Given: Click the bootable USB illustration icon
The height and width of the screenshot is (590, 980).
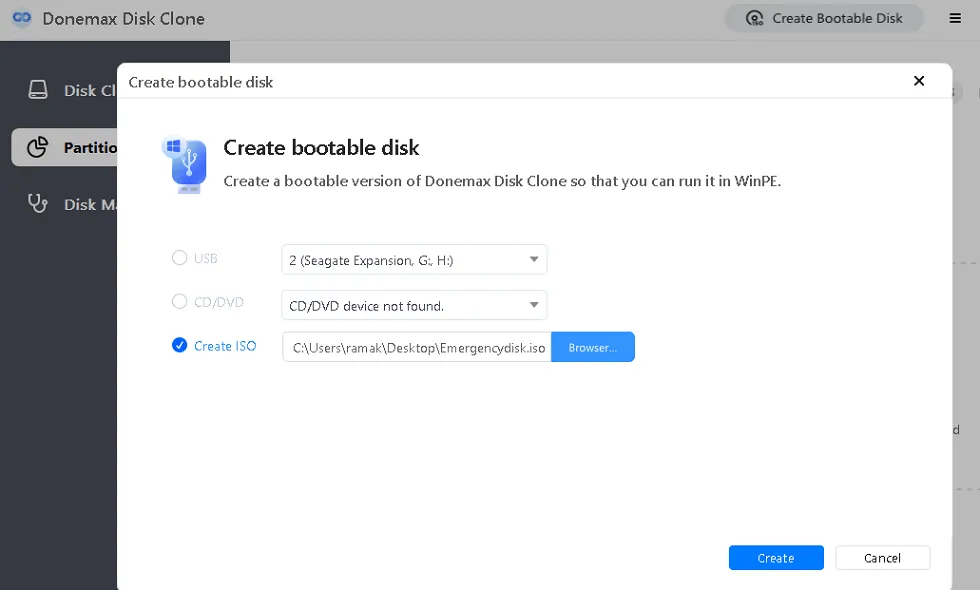Looking at the screenshot, I should pos(186,164).
